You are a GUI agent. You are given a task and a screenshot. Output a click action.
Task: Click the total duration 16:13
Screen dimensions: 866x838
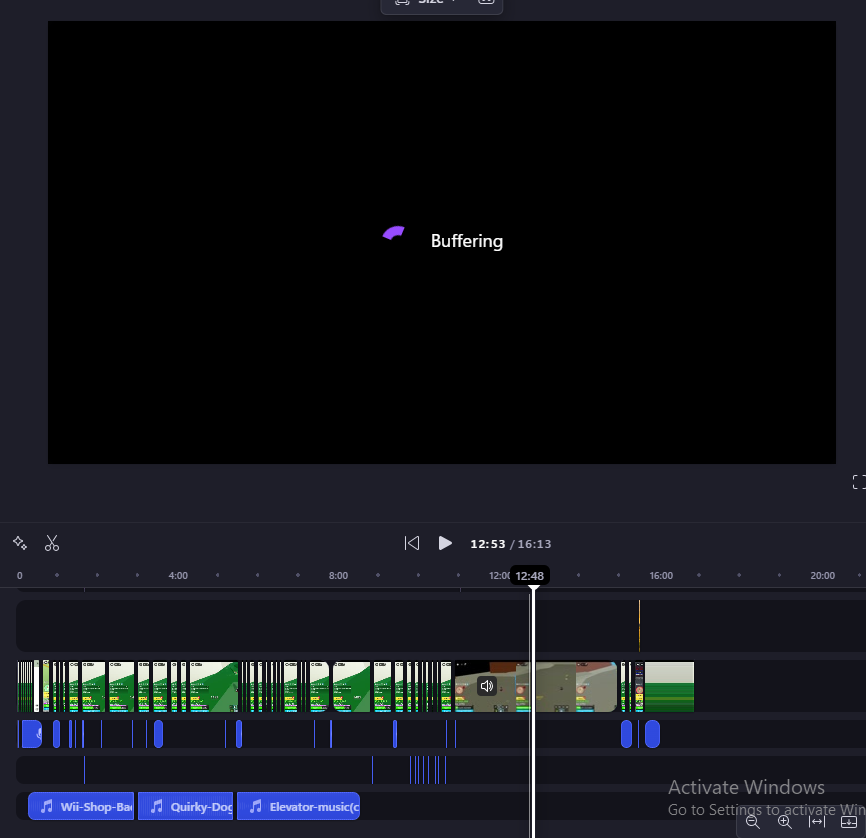534,544
